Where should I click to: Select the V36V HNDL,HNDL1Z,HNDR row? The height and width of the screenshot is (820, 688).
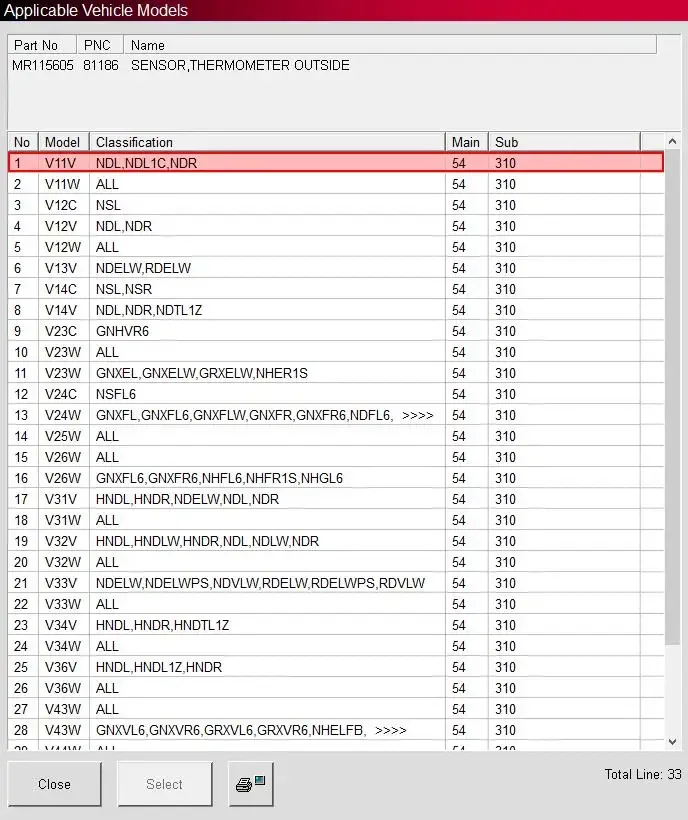(x=336, y=667)
